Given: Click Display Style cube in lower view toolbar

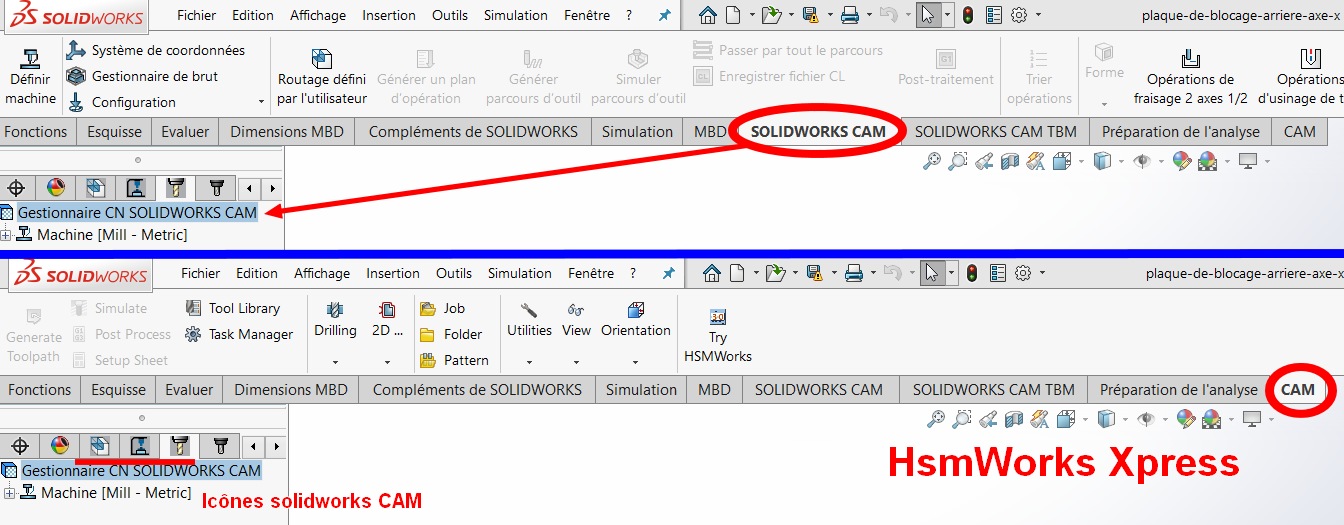Looking at the screenshot, I should coord(1106,419).
